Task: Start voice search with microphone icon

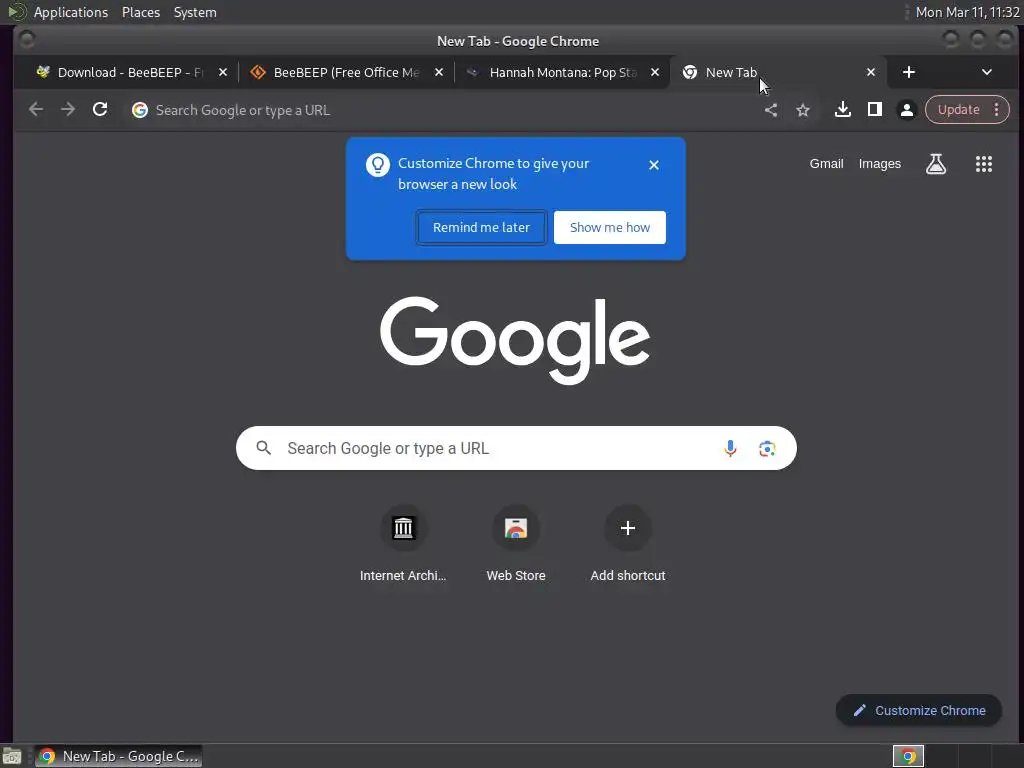Action: [730, 448]
